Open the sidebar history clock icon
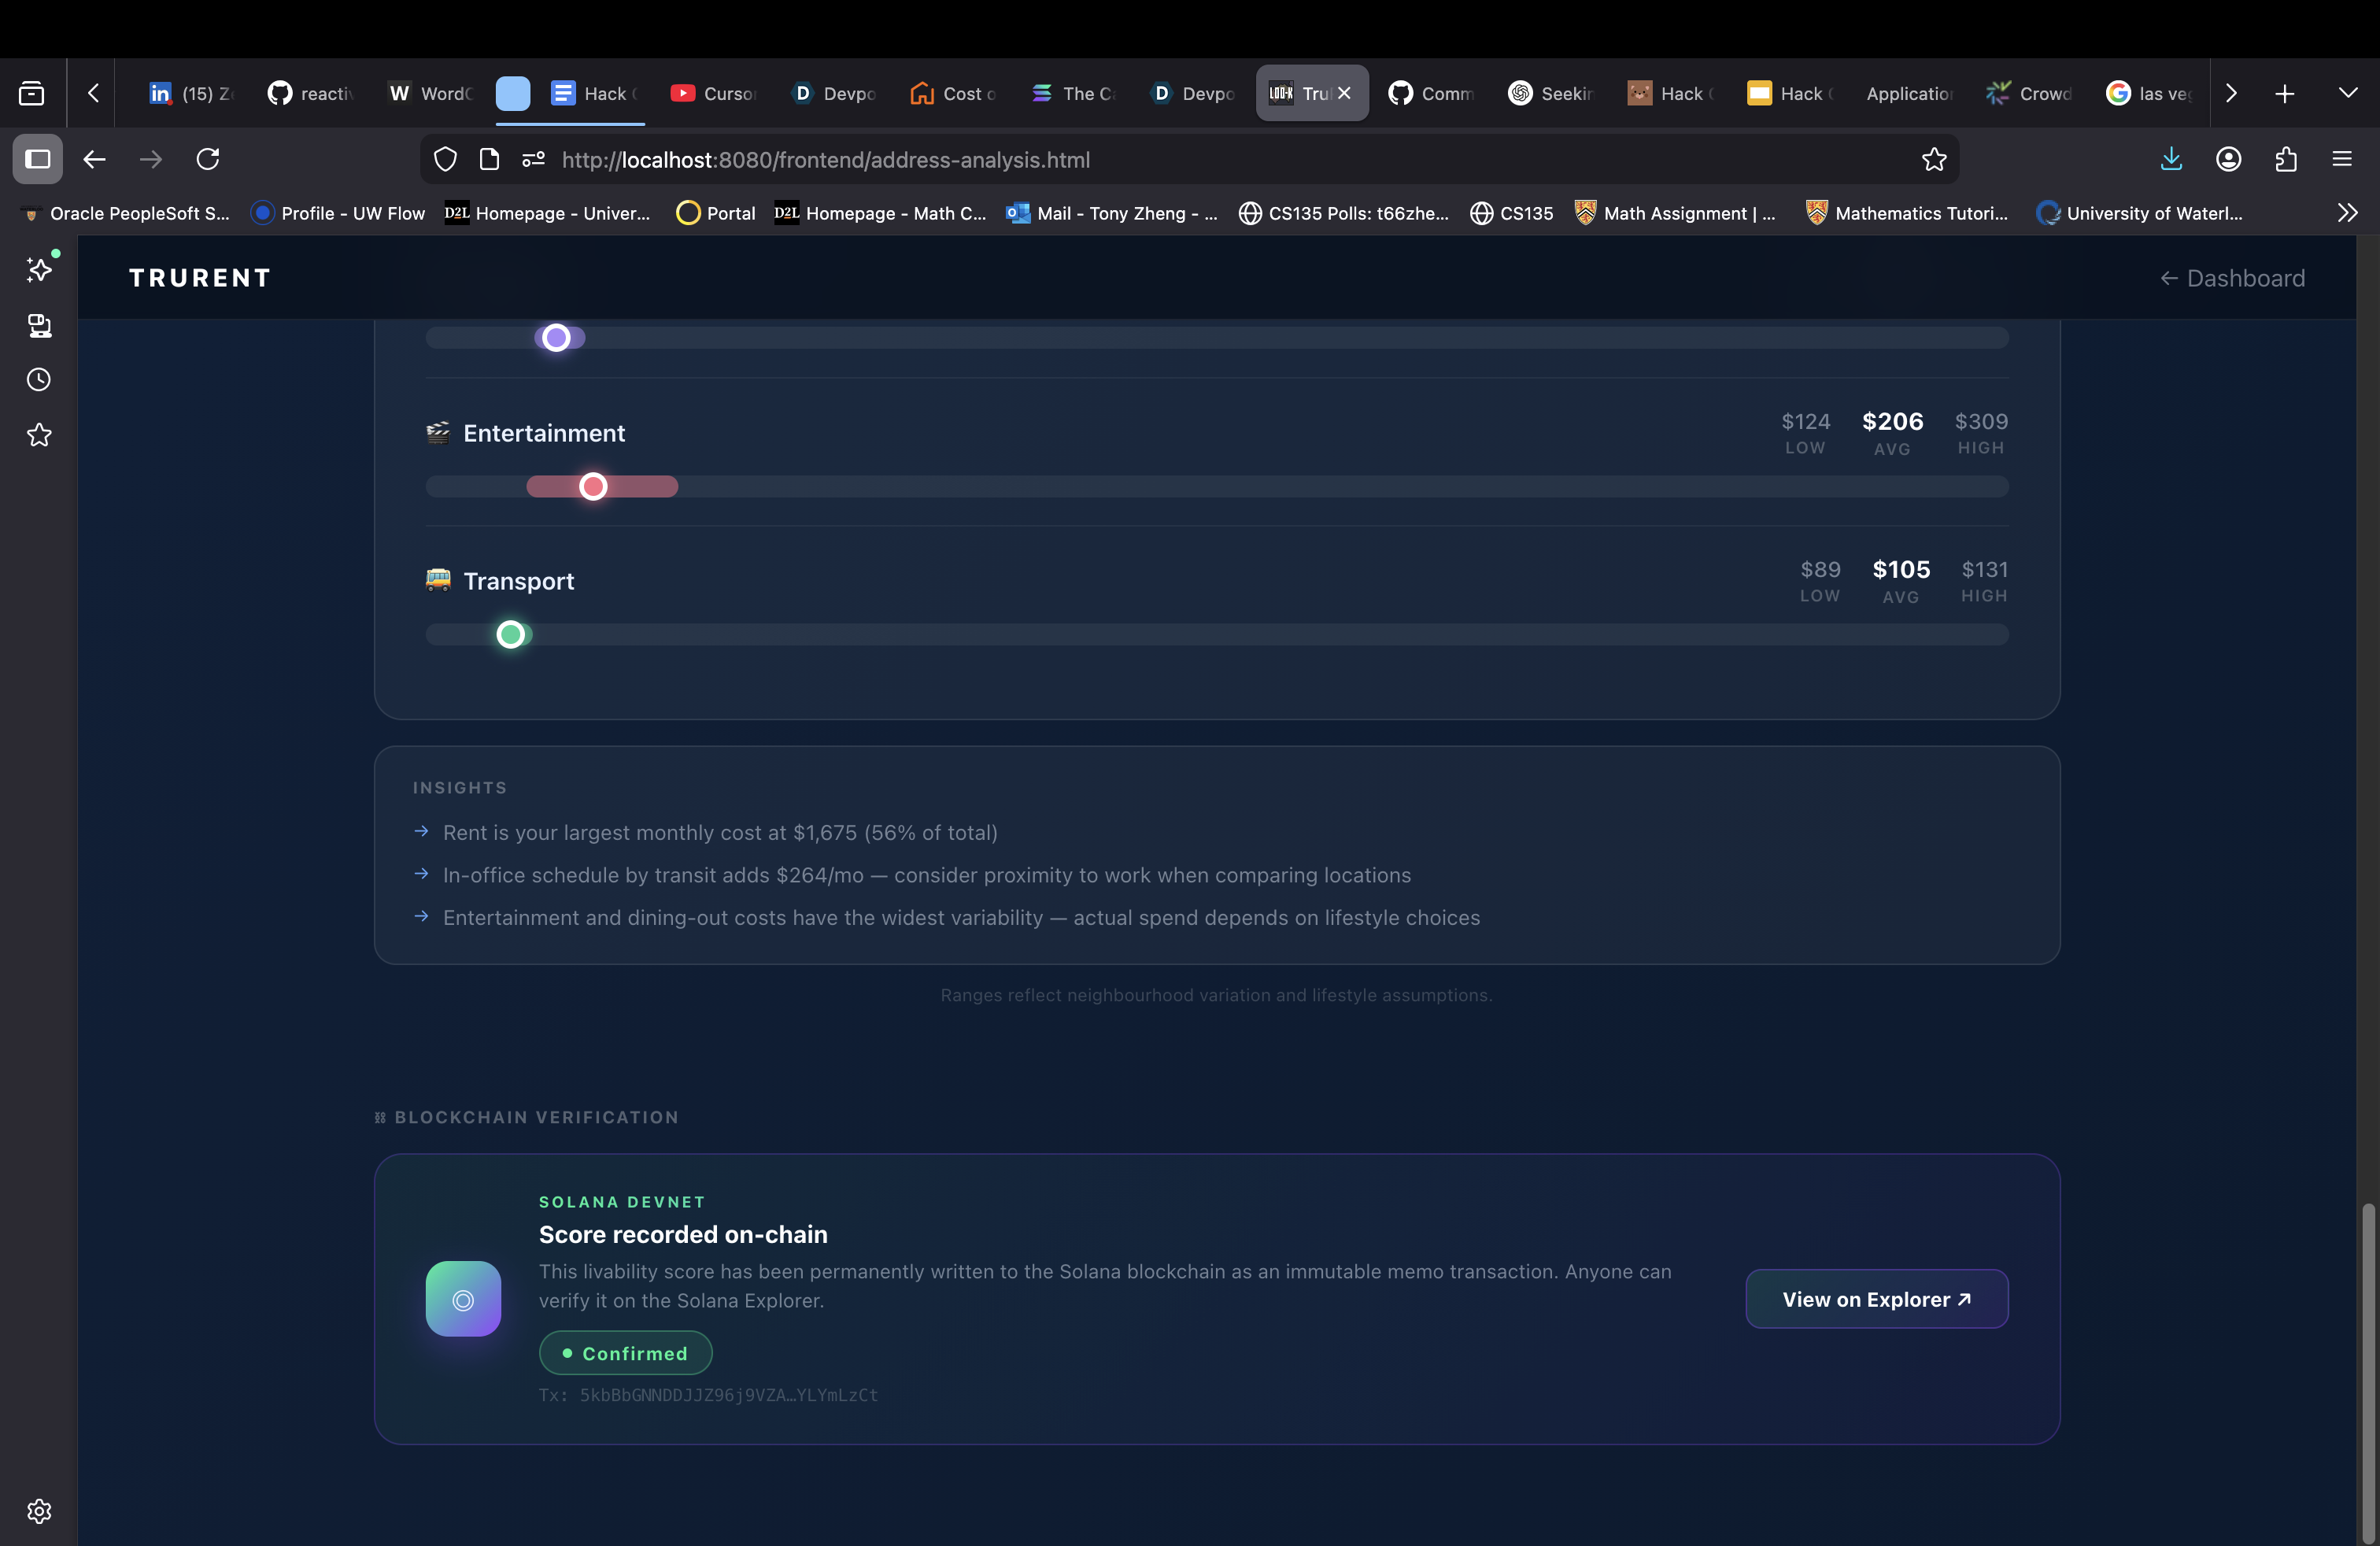The height and width of the screenshot is (1546, 2380). tap(39, 380)
